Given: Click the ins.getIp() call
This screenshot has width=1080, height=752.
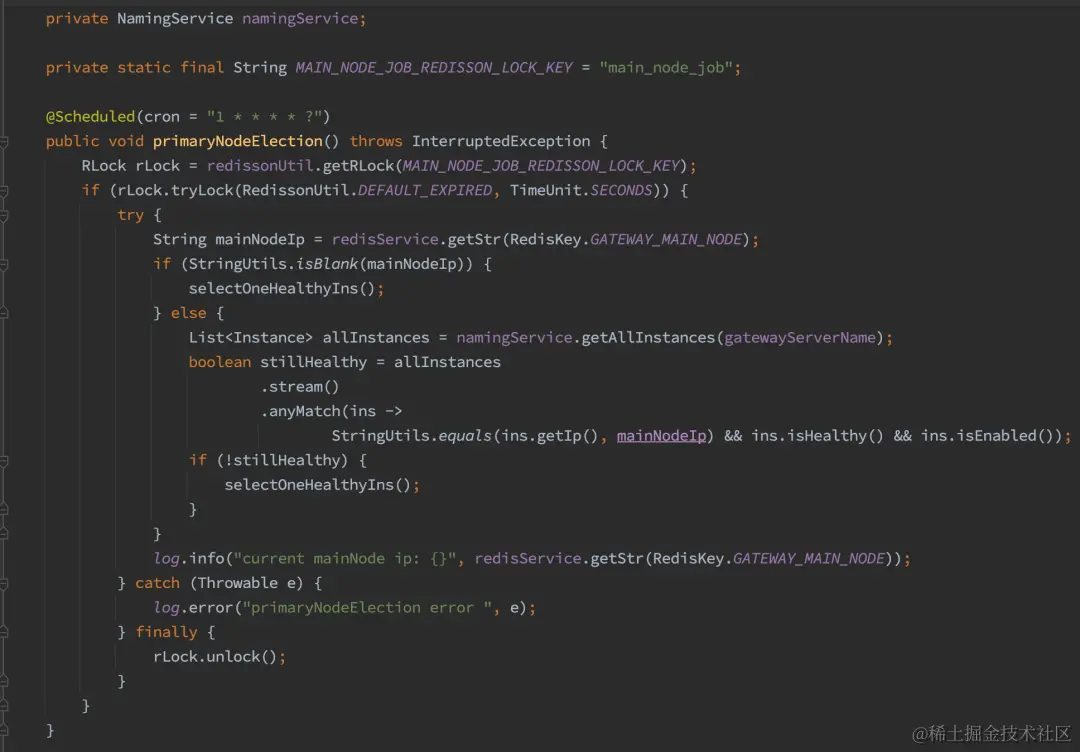Looking at the screenshot, I should pos(550,436).
